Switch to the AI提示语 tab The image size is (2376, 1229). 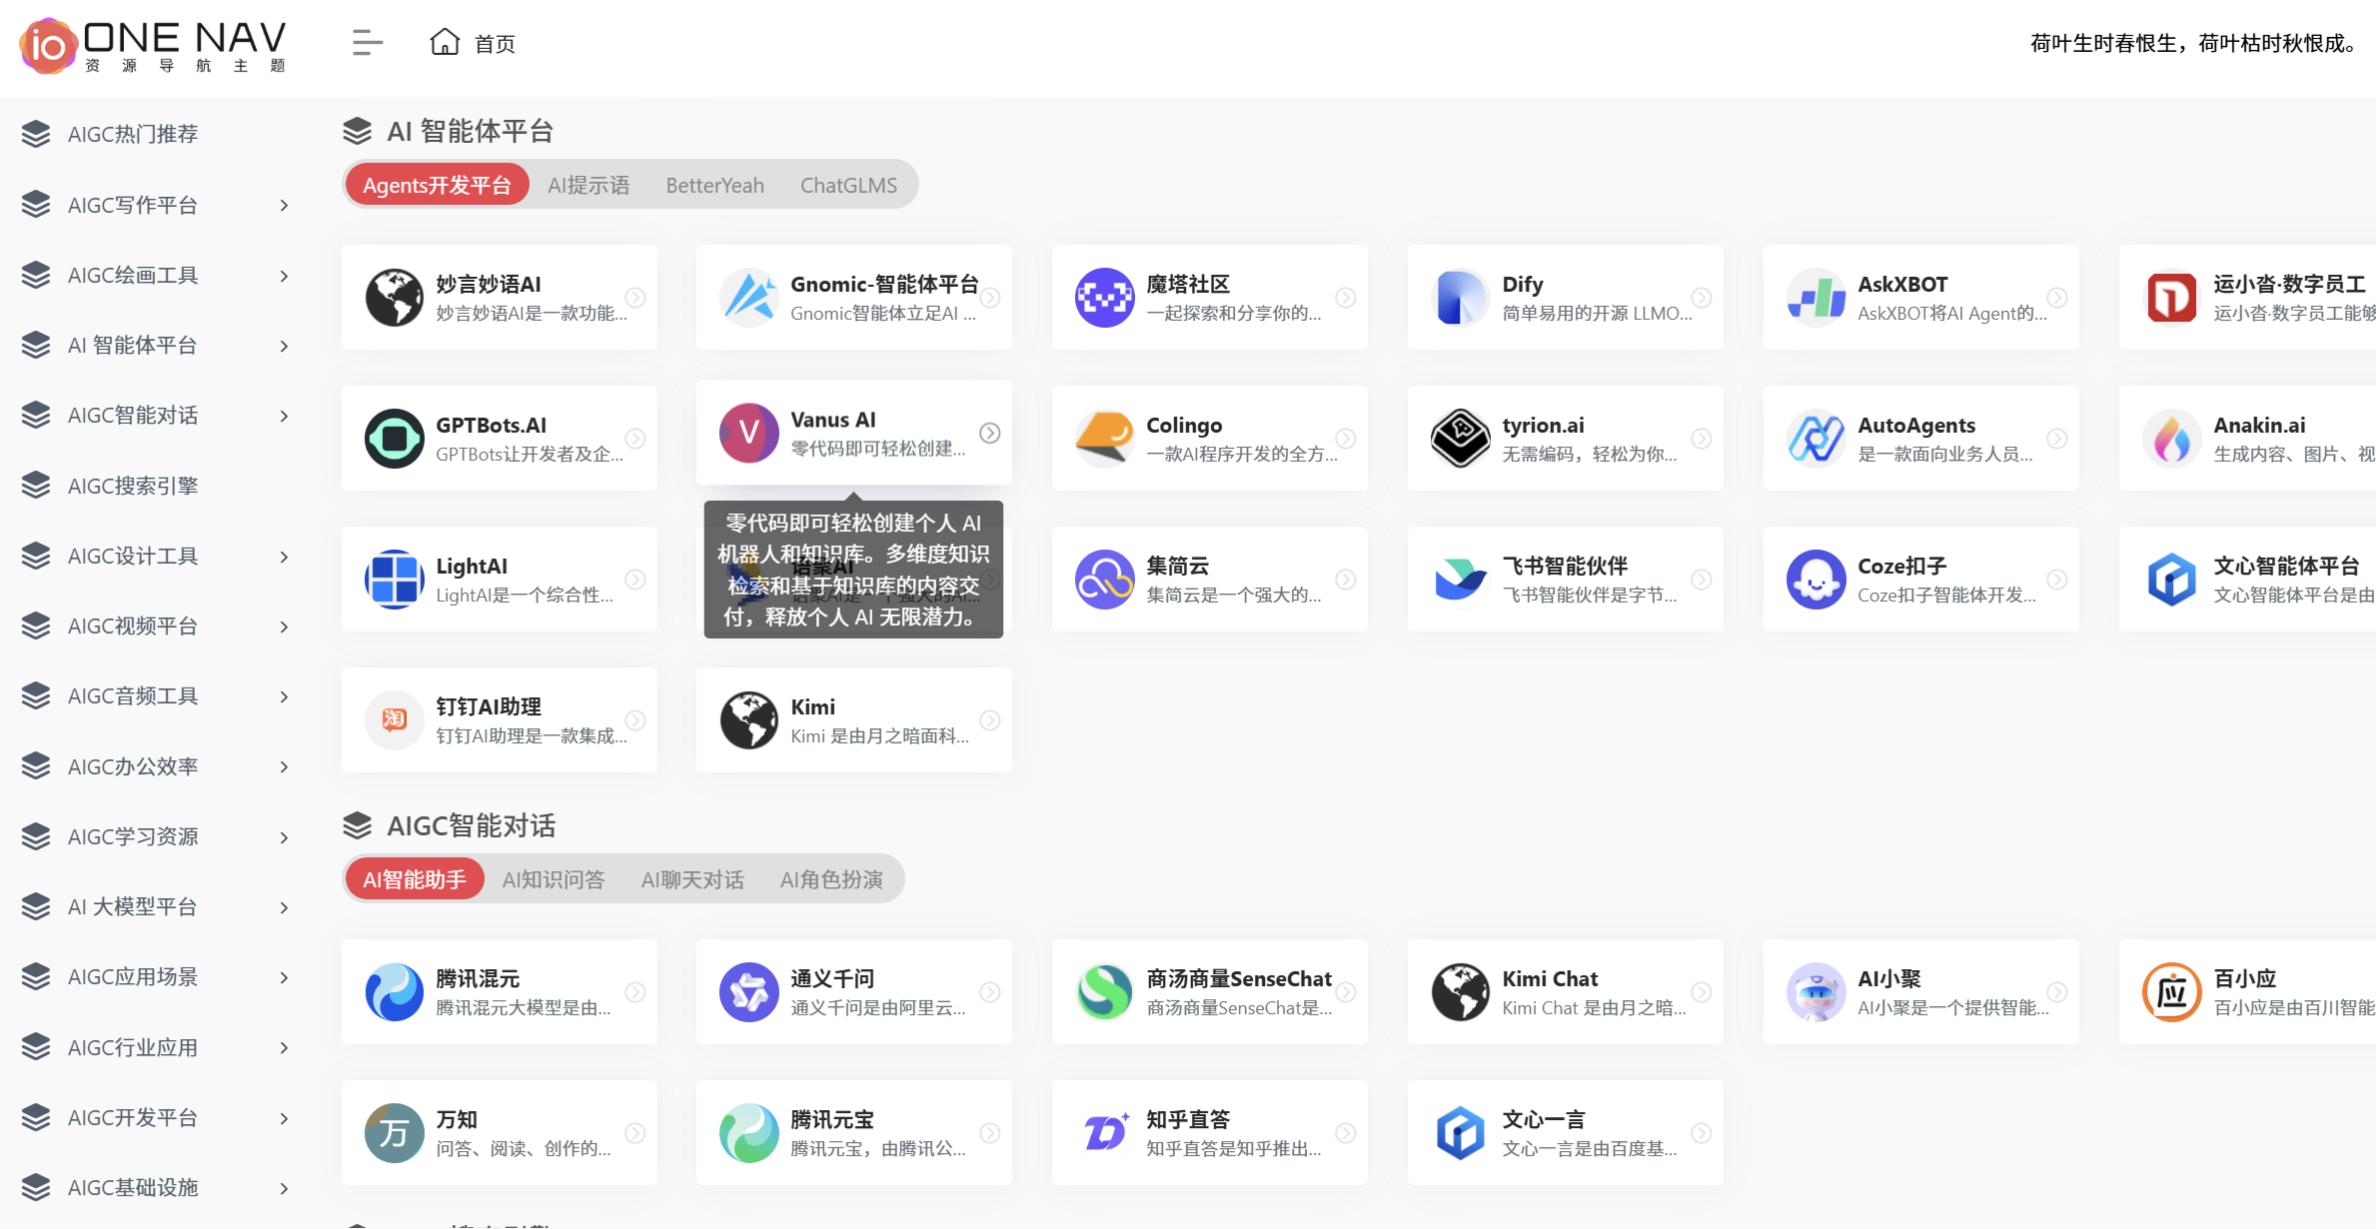(588, 185)
